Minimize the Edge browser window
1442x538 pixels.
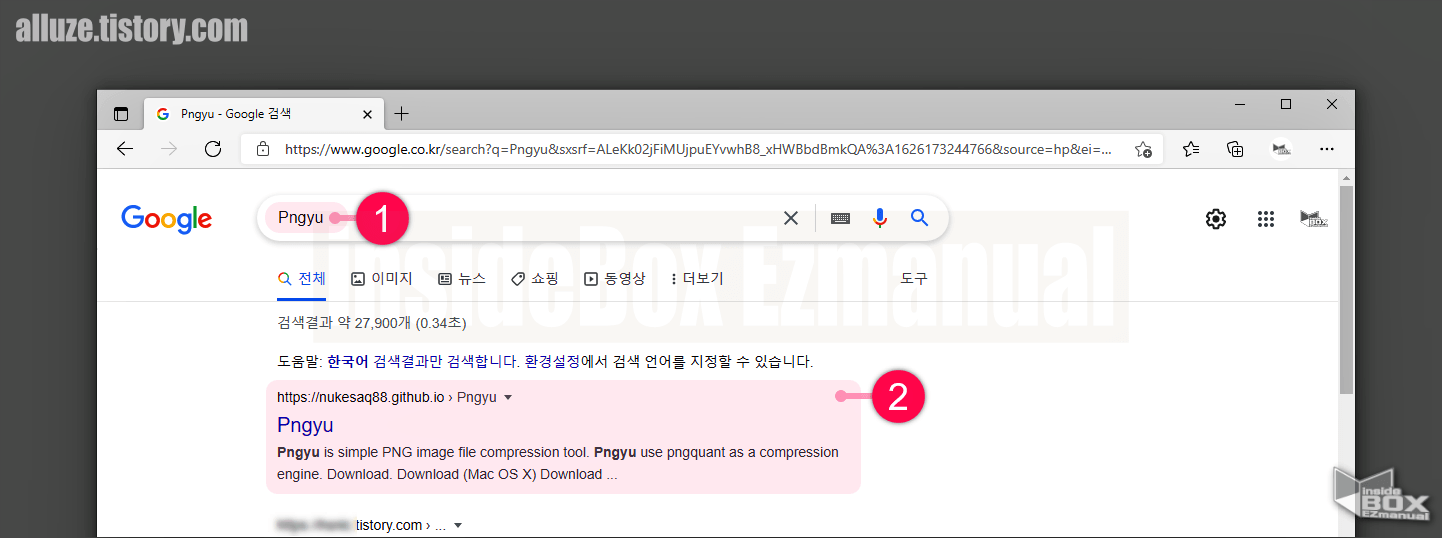click(1240, 104)
